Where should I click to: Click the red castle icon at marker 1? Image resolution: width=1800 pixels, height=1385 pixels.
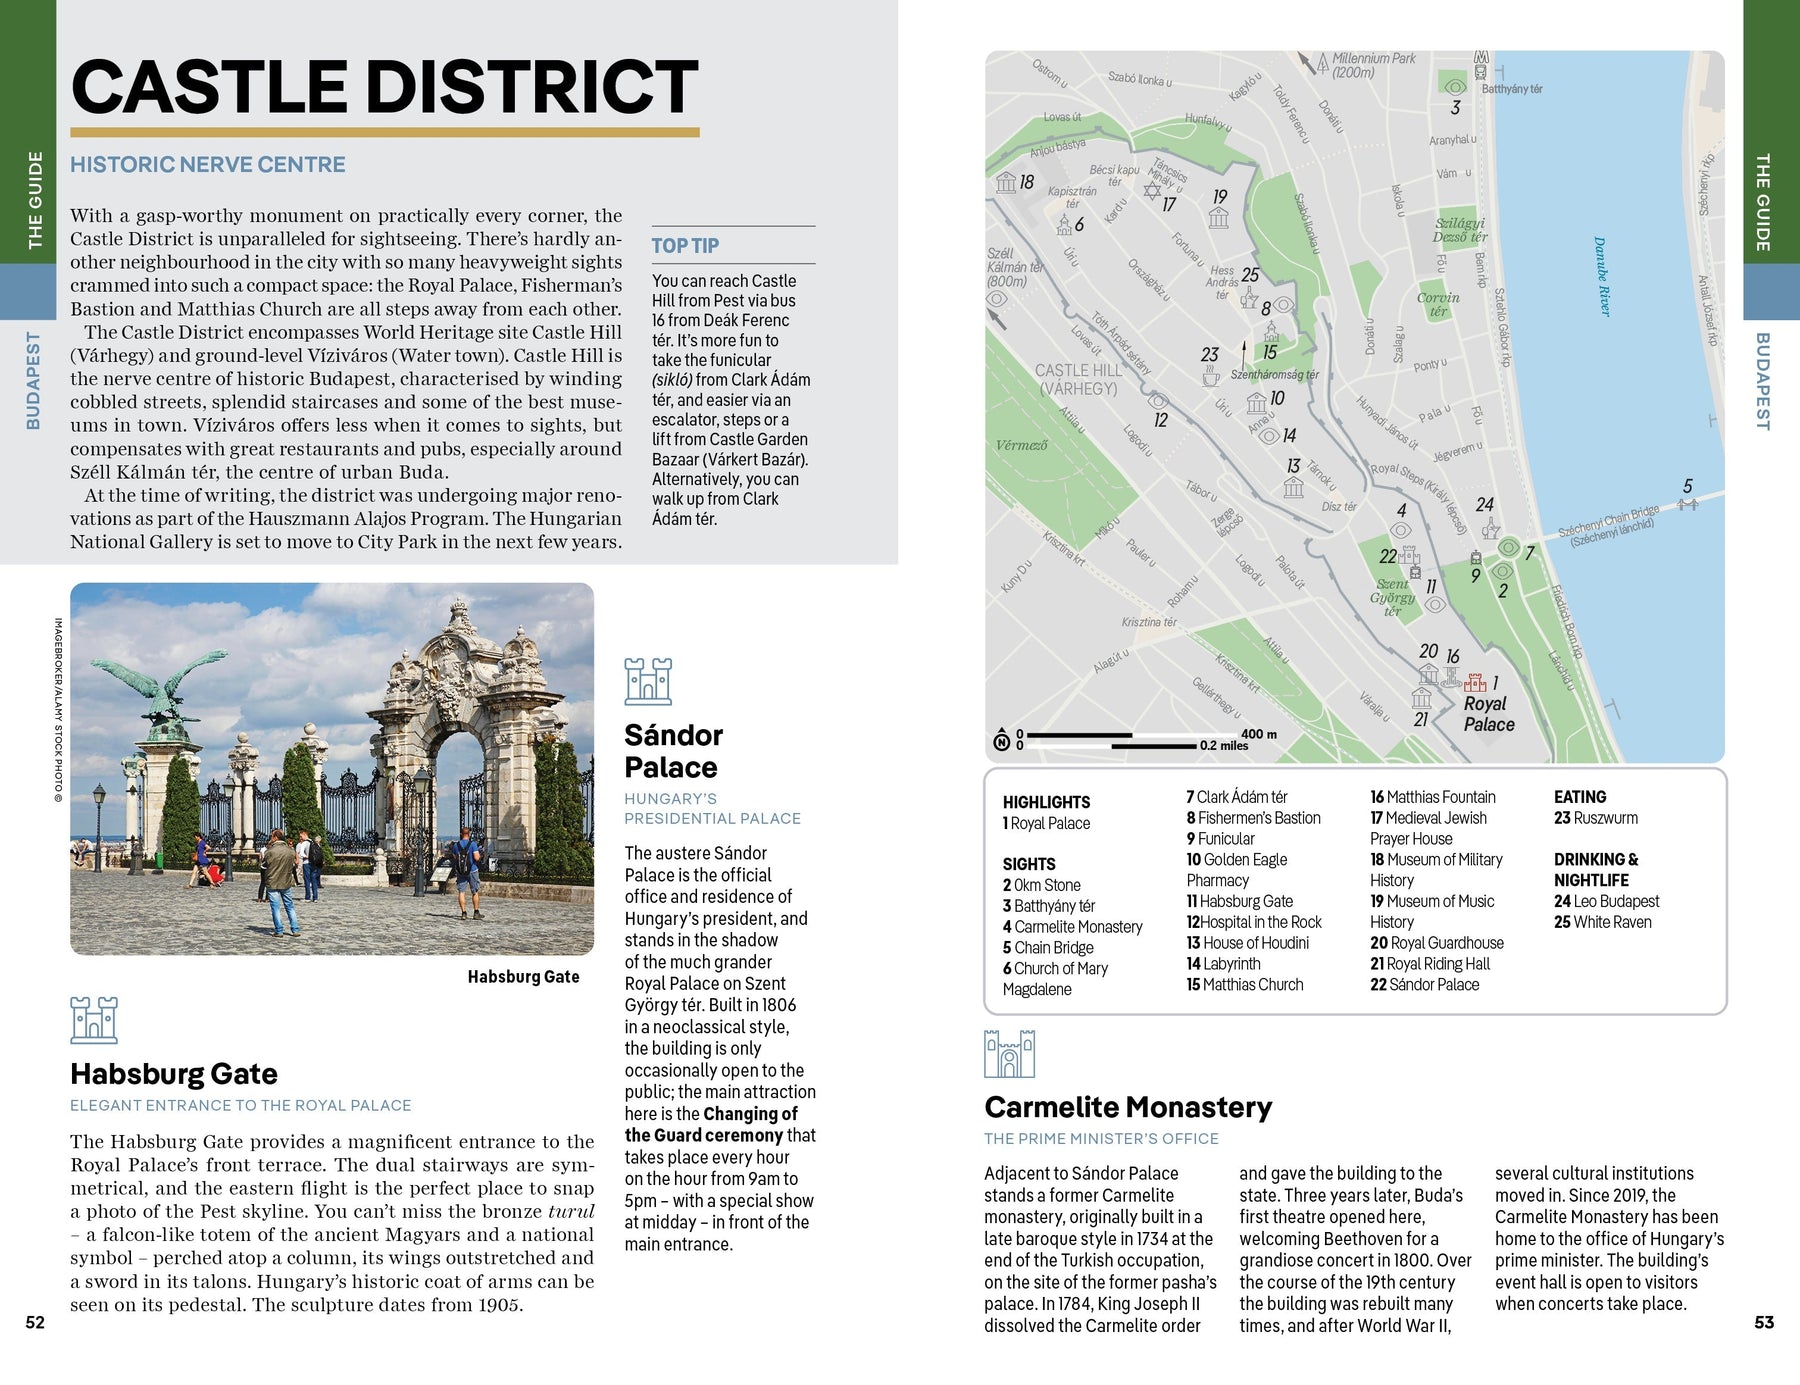click(1475, 683)
